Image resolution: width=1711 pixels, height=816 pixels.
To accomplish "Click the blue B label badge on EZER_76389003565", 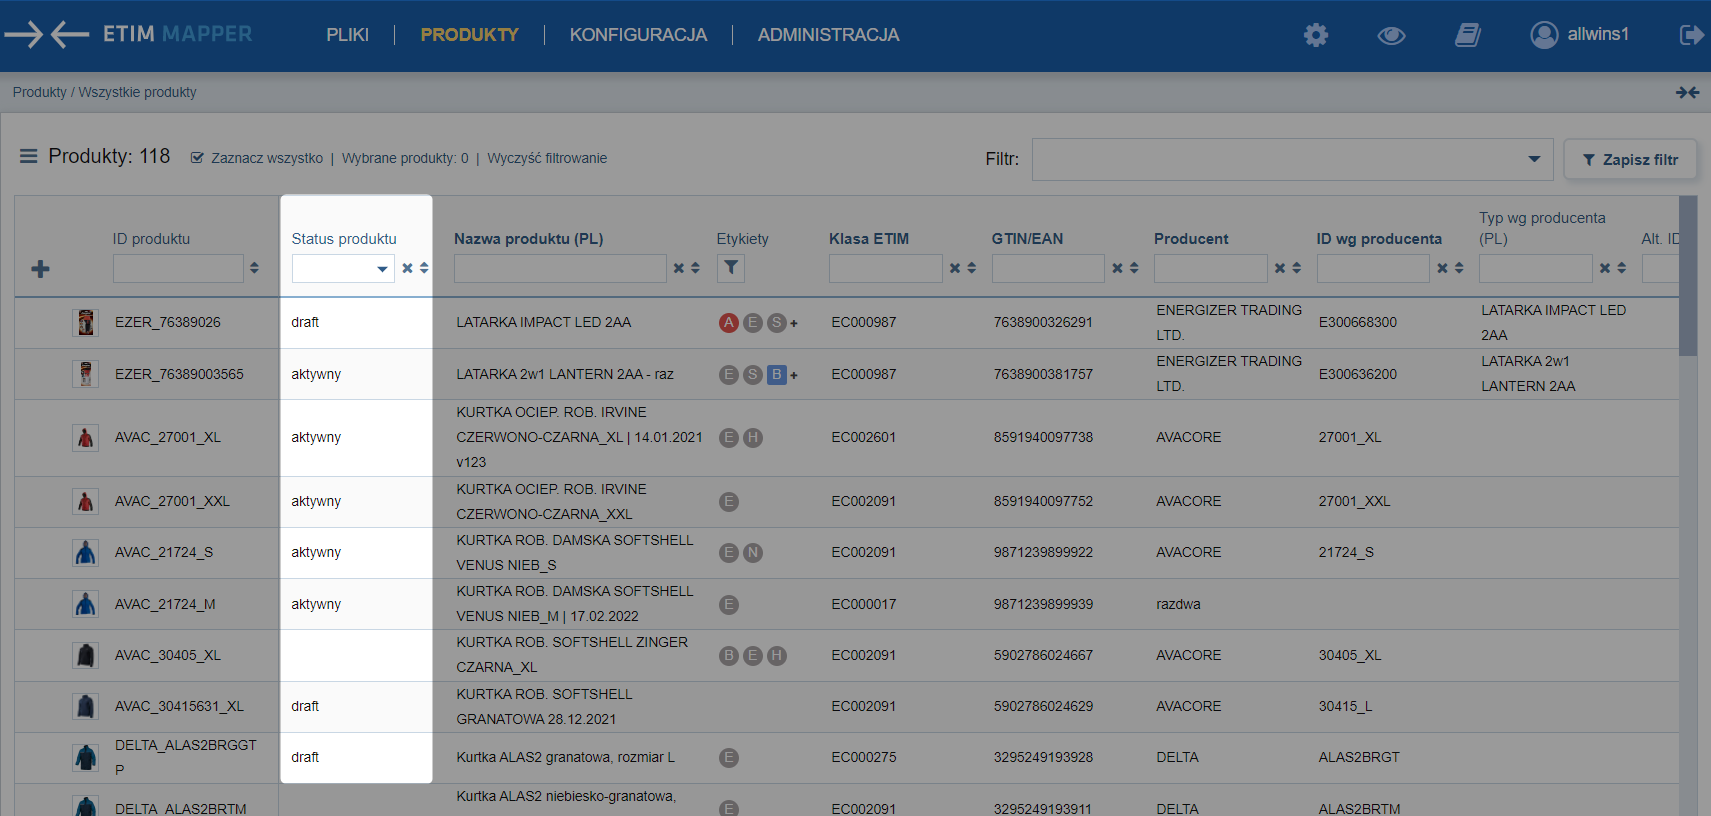I will click(777, 375).
